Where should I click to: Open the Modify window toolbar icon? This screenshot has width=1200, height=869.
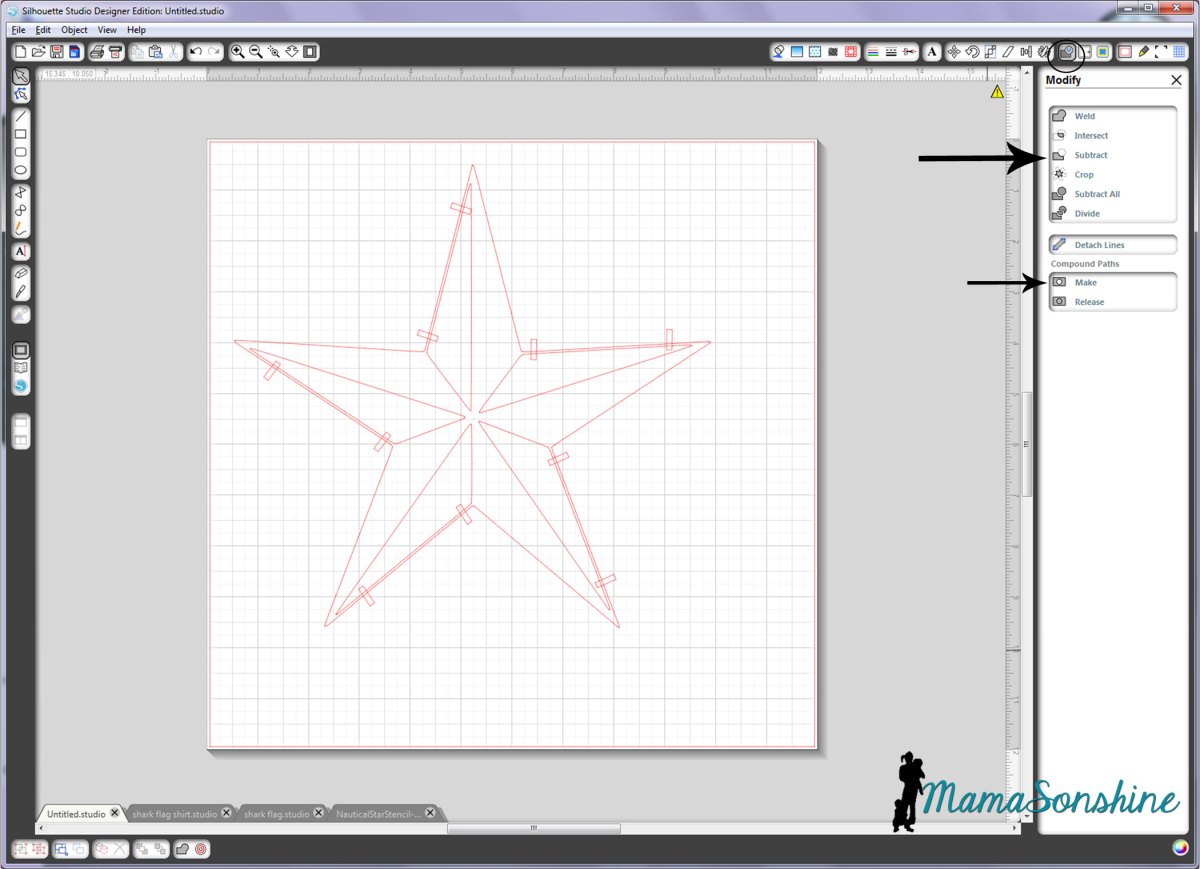pyautogui.click(x=1068, y=52)
